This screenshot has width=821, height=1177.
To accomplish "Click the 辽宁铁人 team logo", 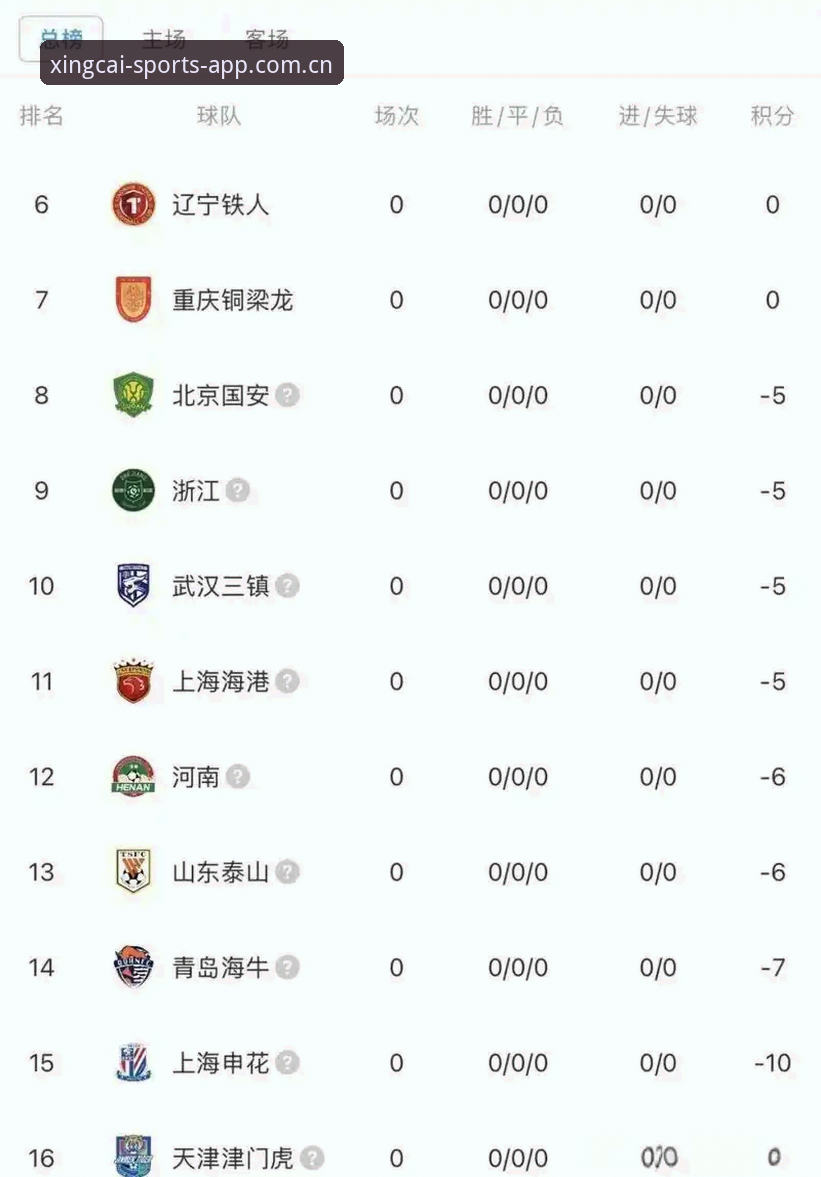I will pyautogui.click(x=134, y=203).
